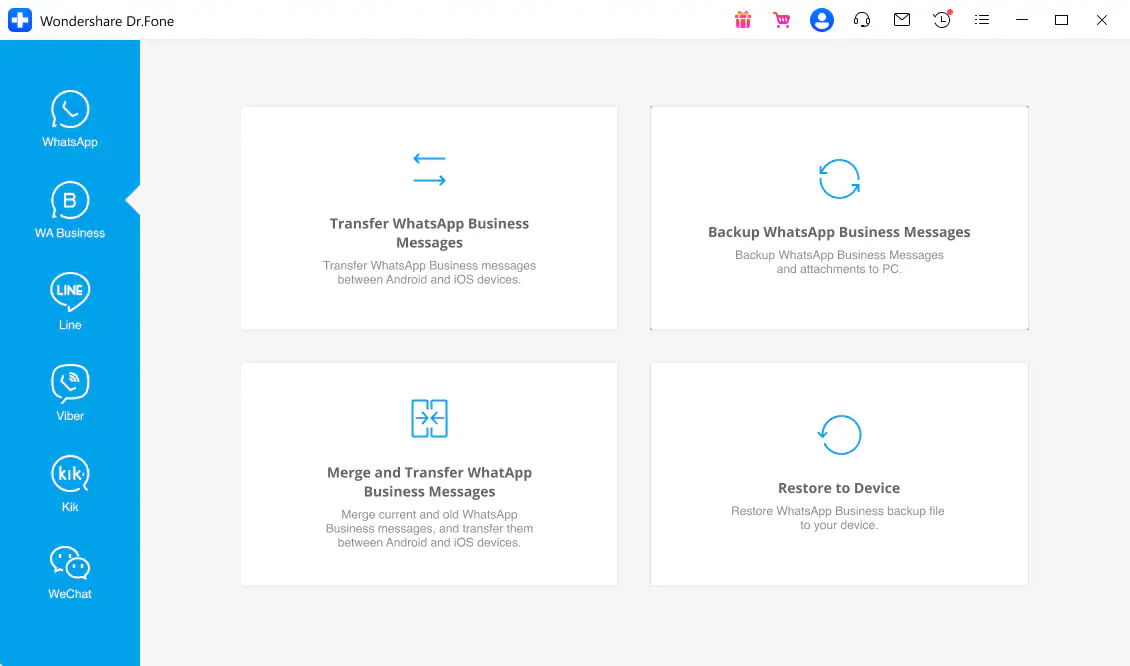Viewport: 1130px width, 666px height.
Task: Click 'Restore WhatsApp Business backup file' description
Action: (838, 518)
